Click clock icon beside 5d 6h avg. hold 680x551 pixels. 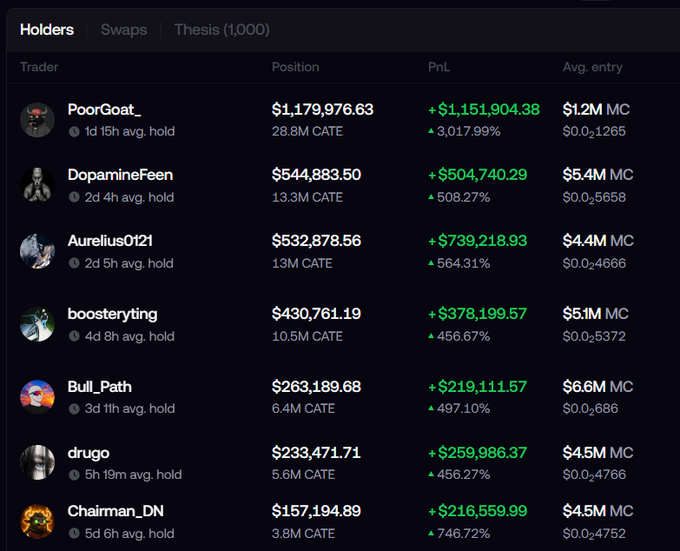pyautogui.click(x=74, y=534)
